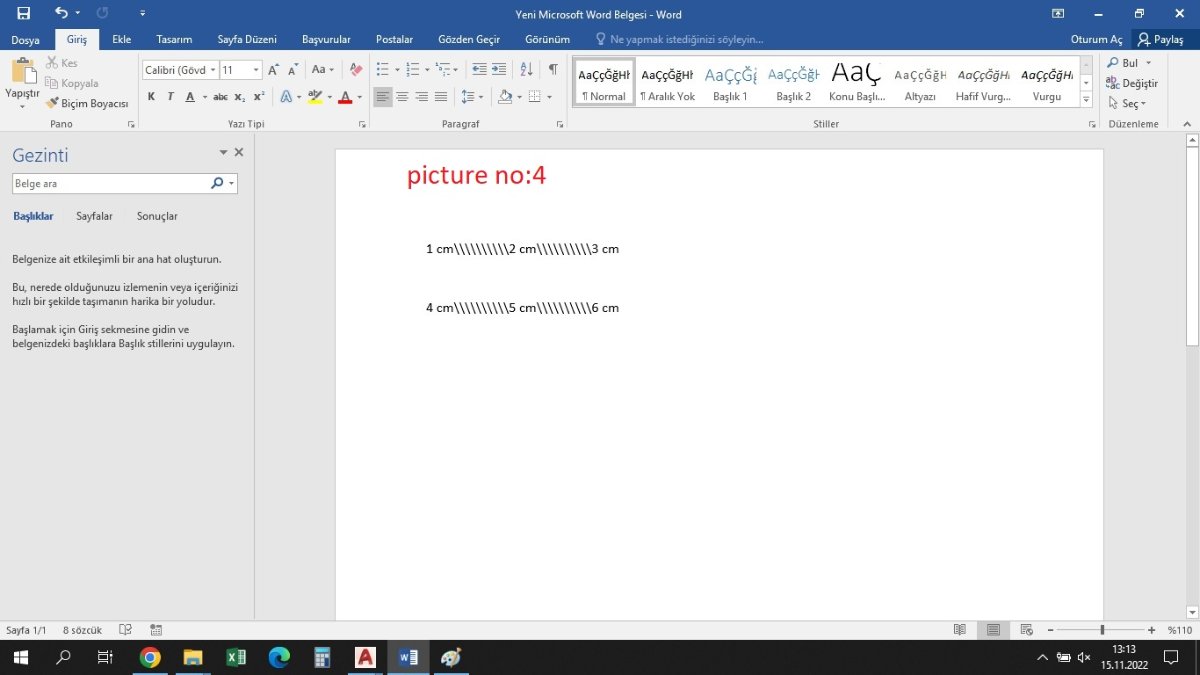Click the zoom slider handle
Image resolution: width=1200 pixels, height=675 pixels.
pos(1102,630)
